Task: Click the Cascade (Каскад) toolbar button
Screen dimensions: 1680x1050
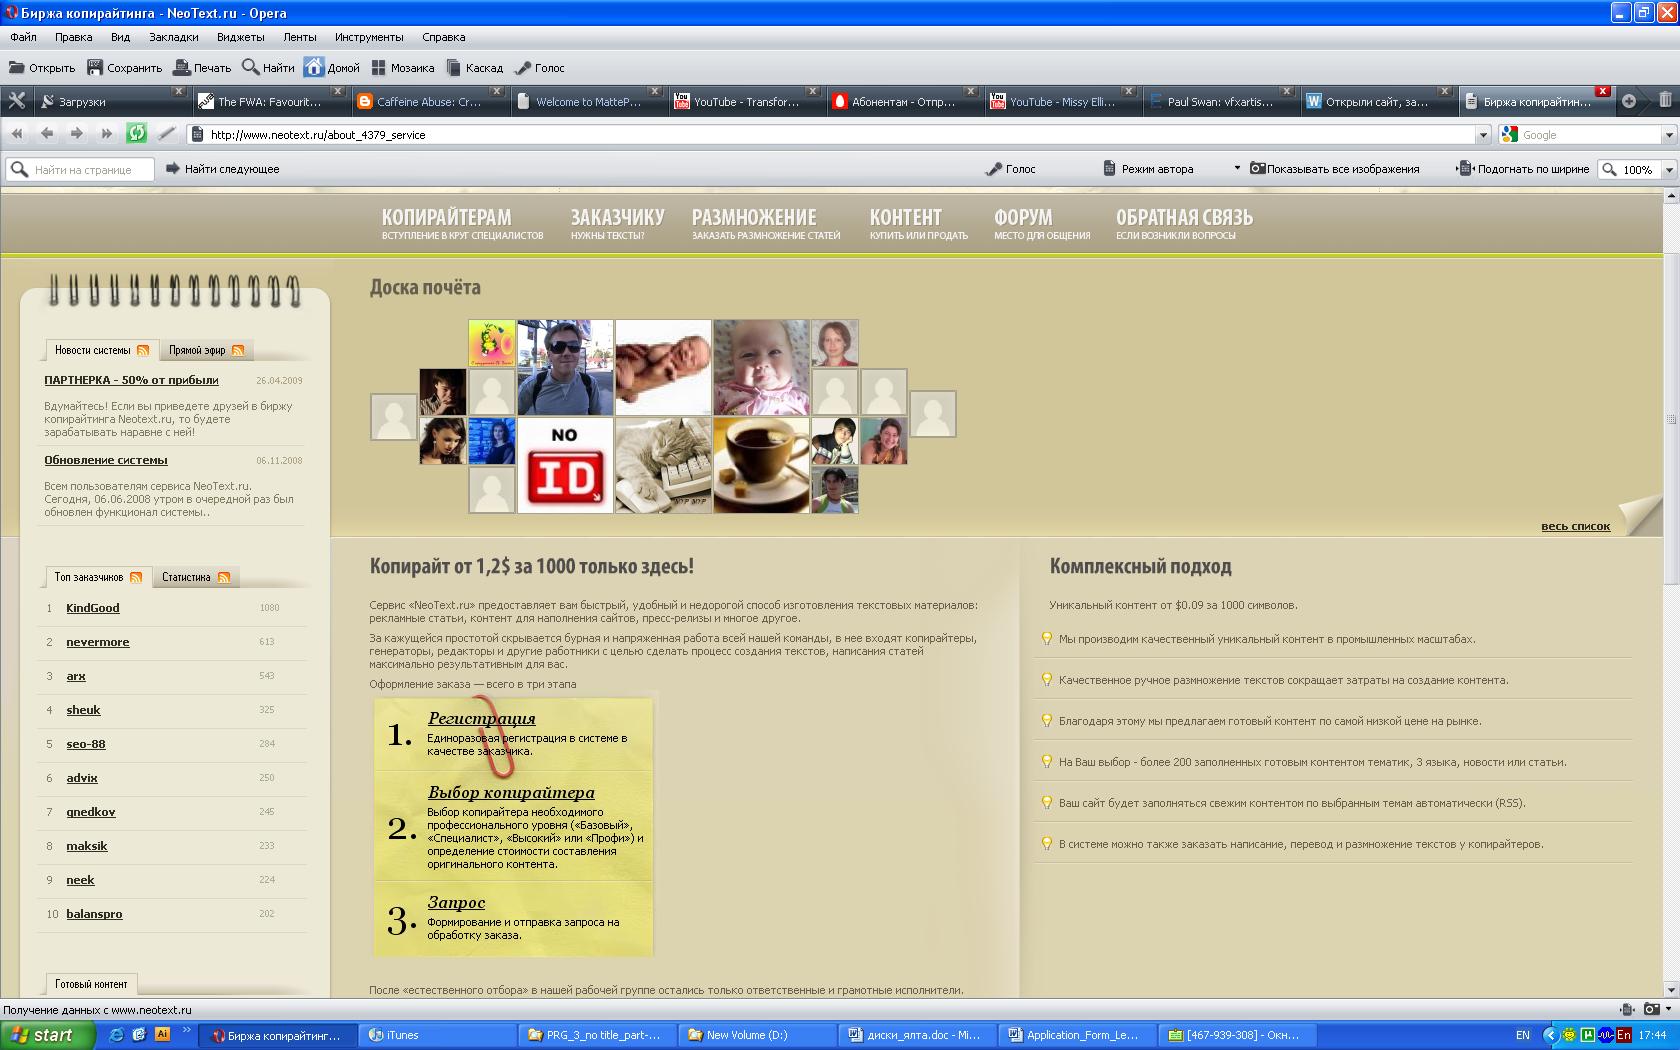Action: coord(474,68)
